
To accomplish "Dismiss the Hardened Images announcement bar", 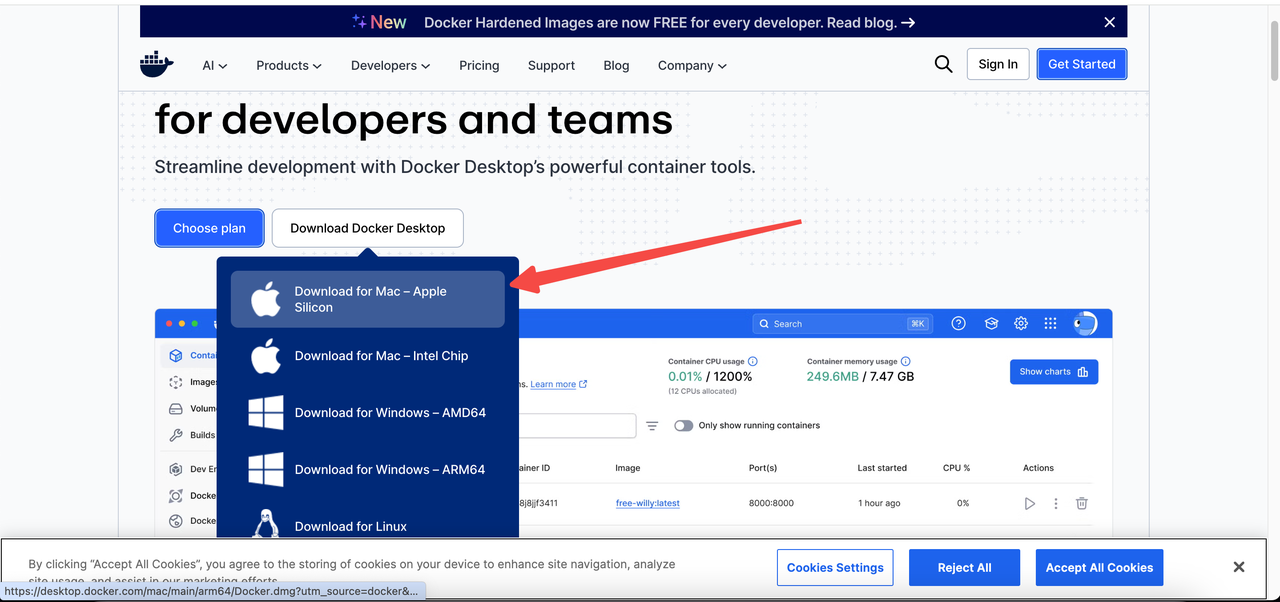I will pos(1109,22).
